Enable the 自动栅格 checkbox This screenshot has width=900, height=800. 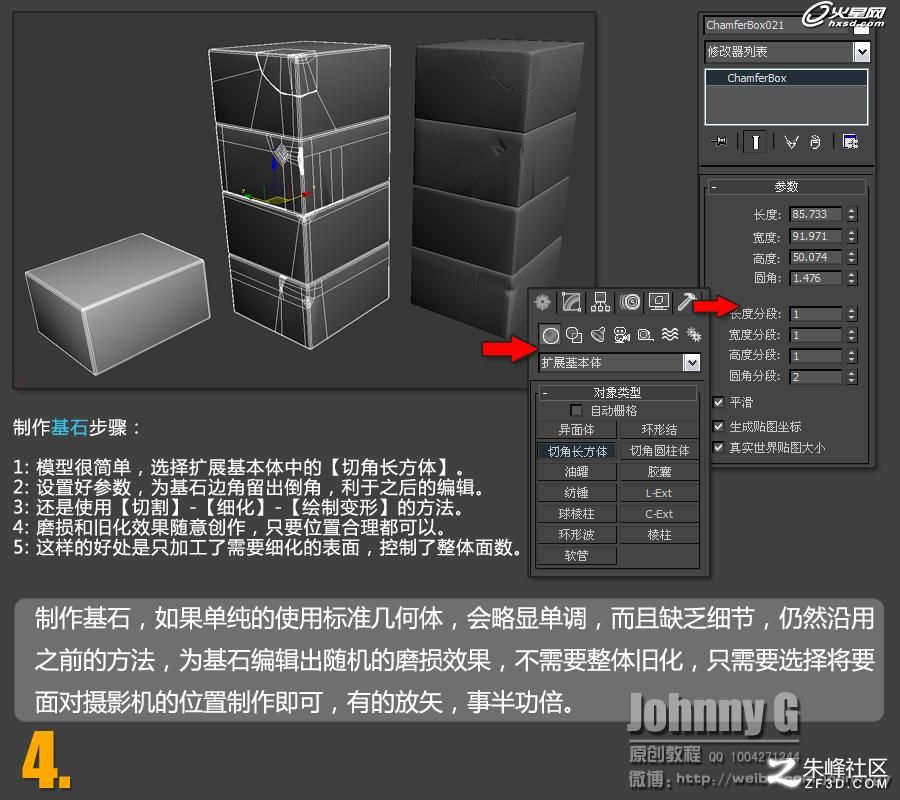coord(576,410)
